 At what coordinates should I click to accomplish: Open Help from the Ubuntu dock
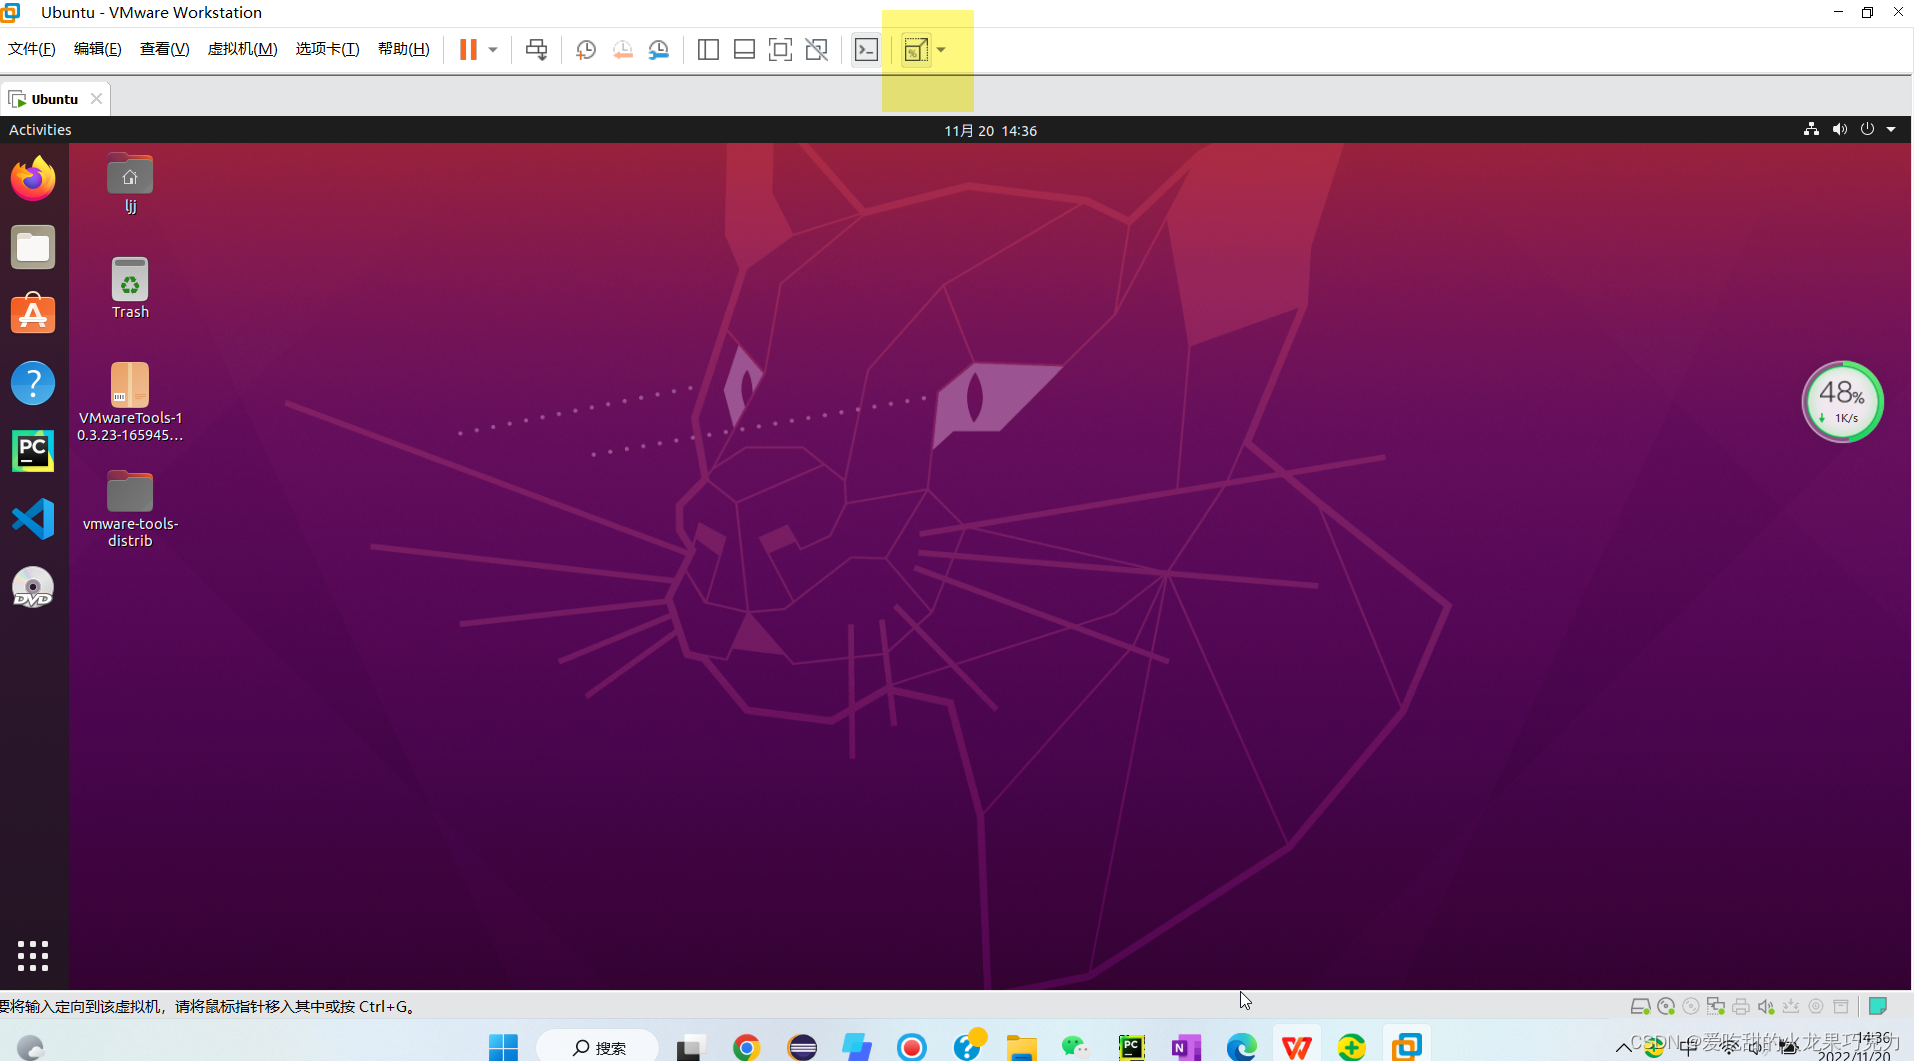tap(33, 383)
